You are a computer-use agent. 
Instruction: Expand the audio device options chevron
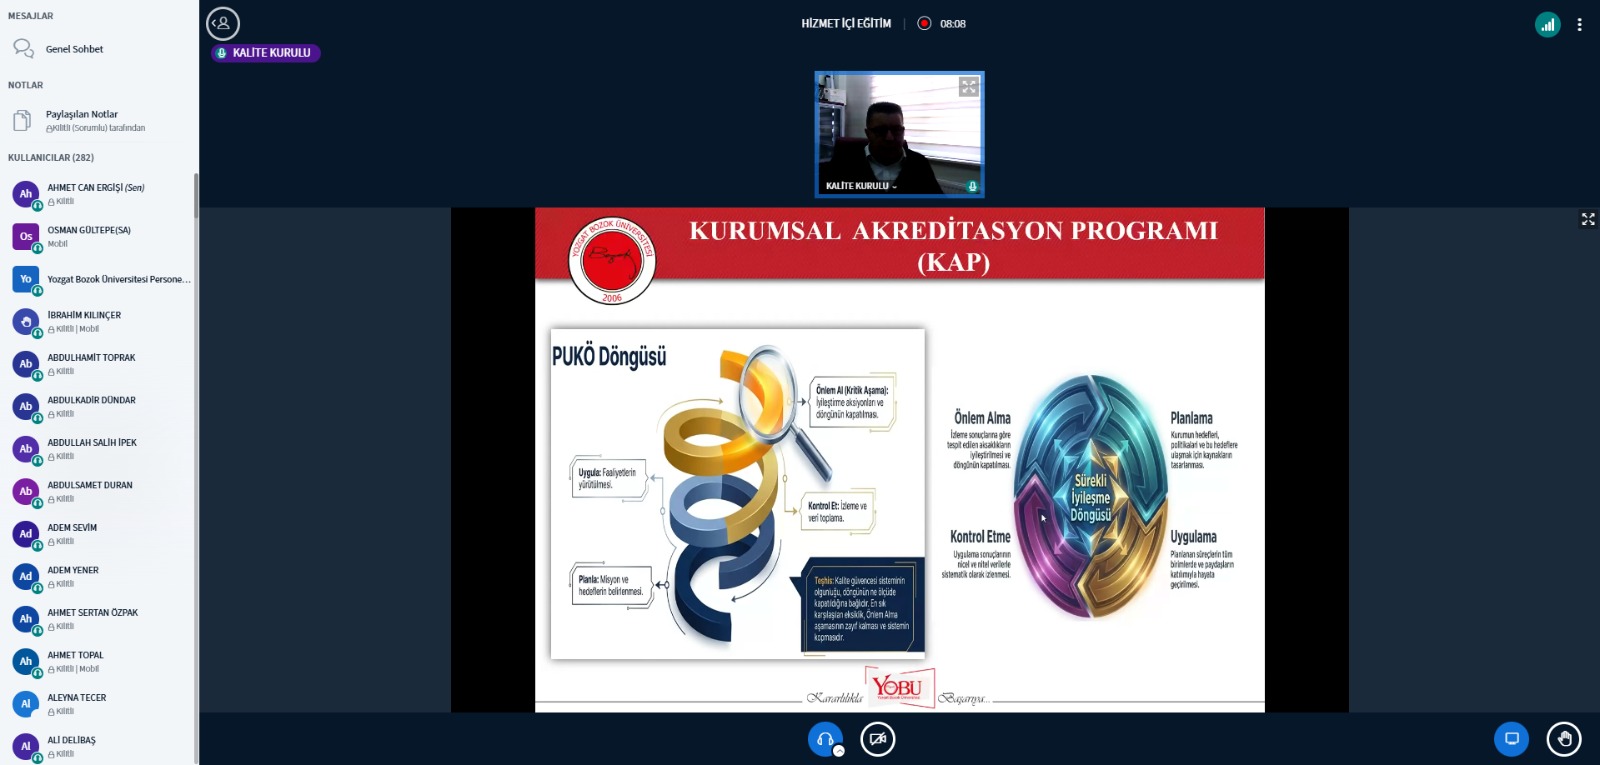pos(839,751)
